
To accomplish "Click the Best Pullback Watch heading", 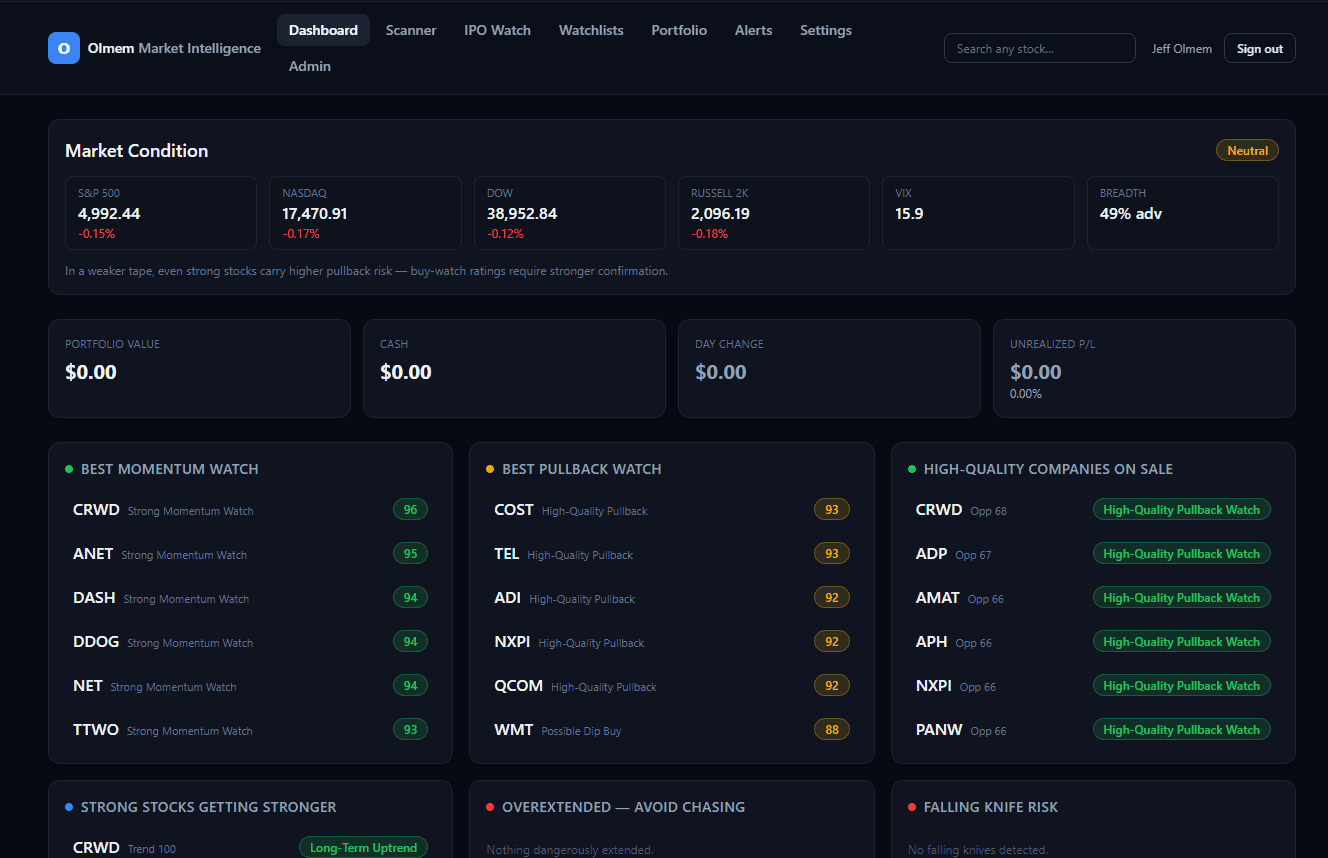I will tap(582, 469).
